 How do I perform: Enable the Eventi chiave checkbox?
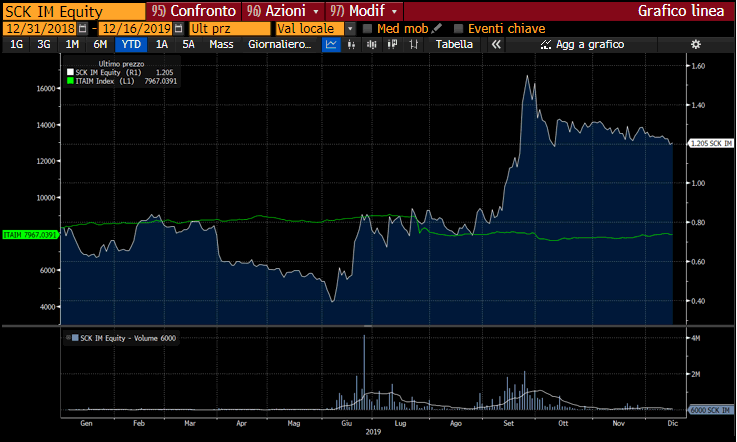click(459, 29)
